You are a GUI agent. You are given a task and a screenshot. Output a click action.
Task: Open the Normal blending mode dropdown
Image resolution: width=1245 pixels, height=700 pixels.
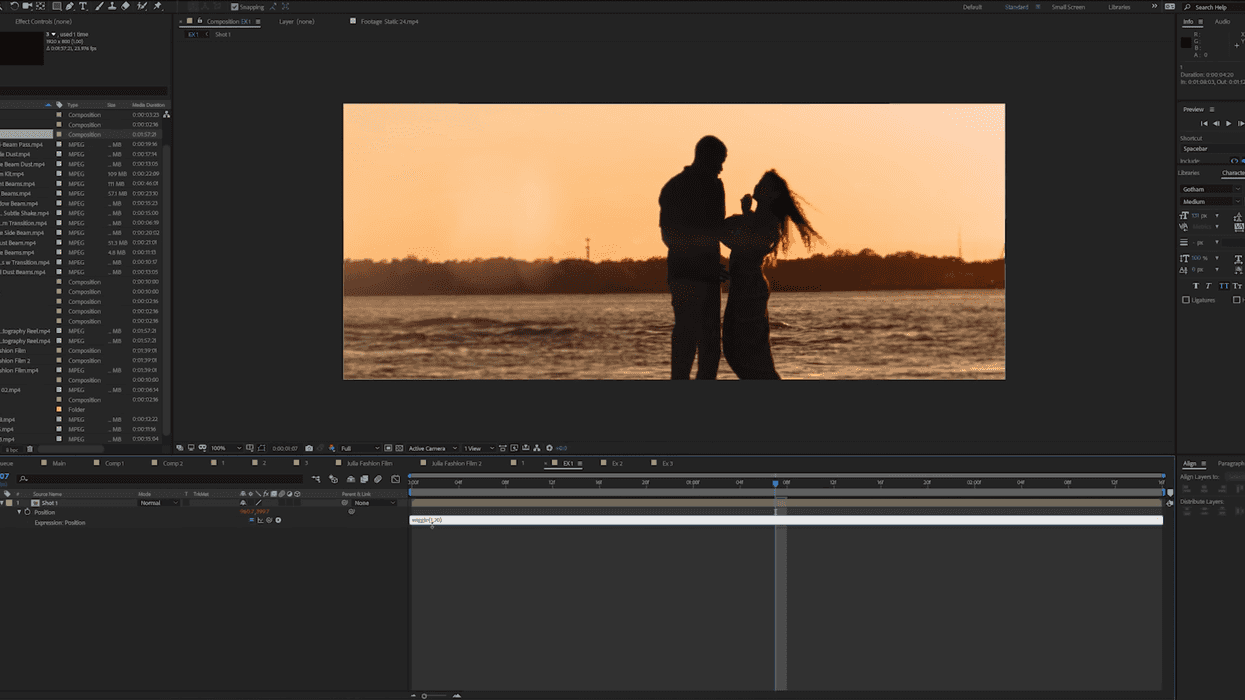(x=158, y=503)
